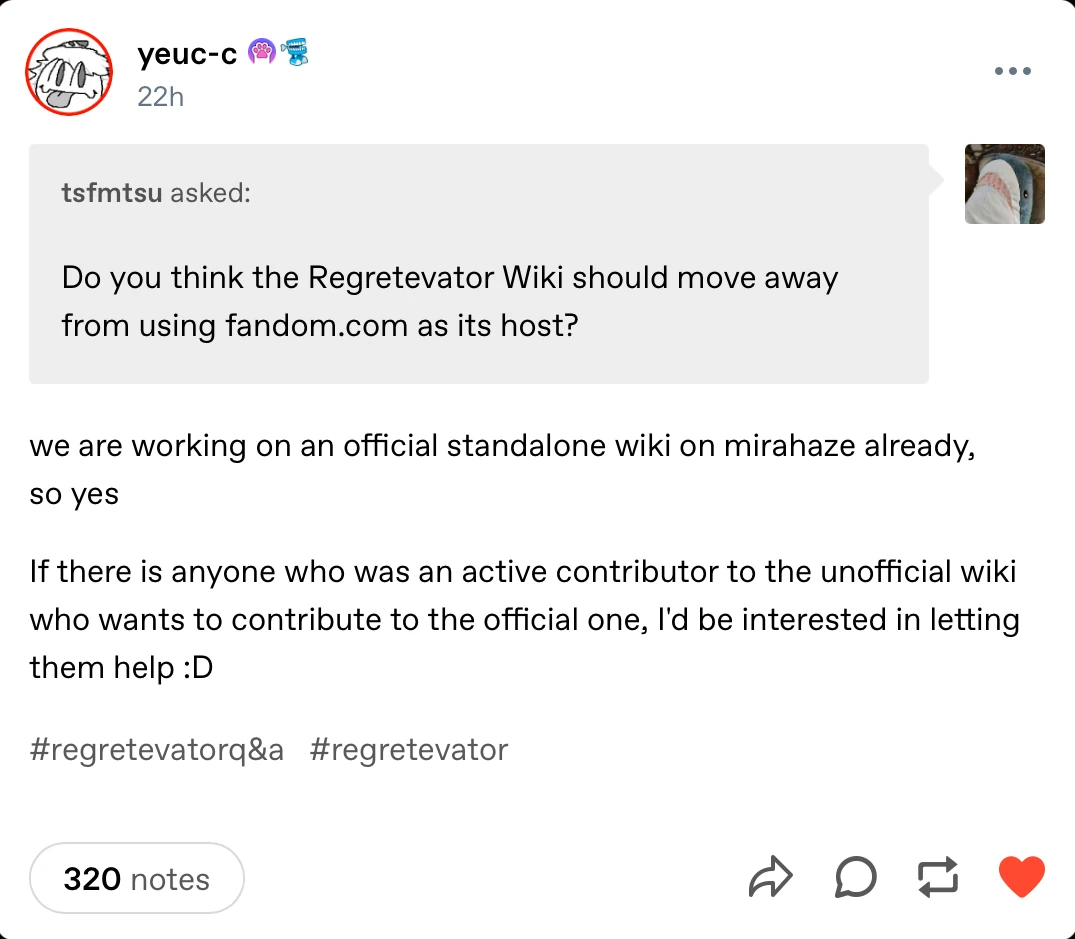The height and width of the screenshot is (939, 1075).
Task: Open the three-dot post options menu
Action: pos(1012,71)
